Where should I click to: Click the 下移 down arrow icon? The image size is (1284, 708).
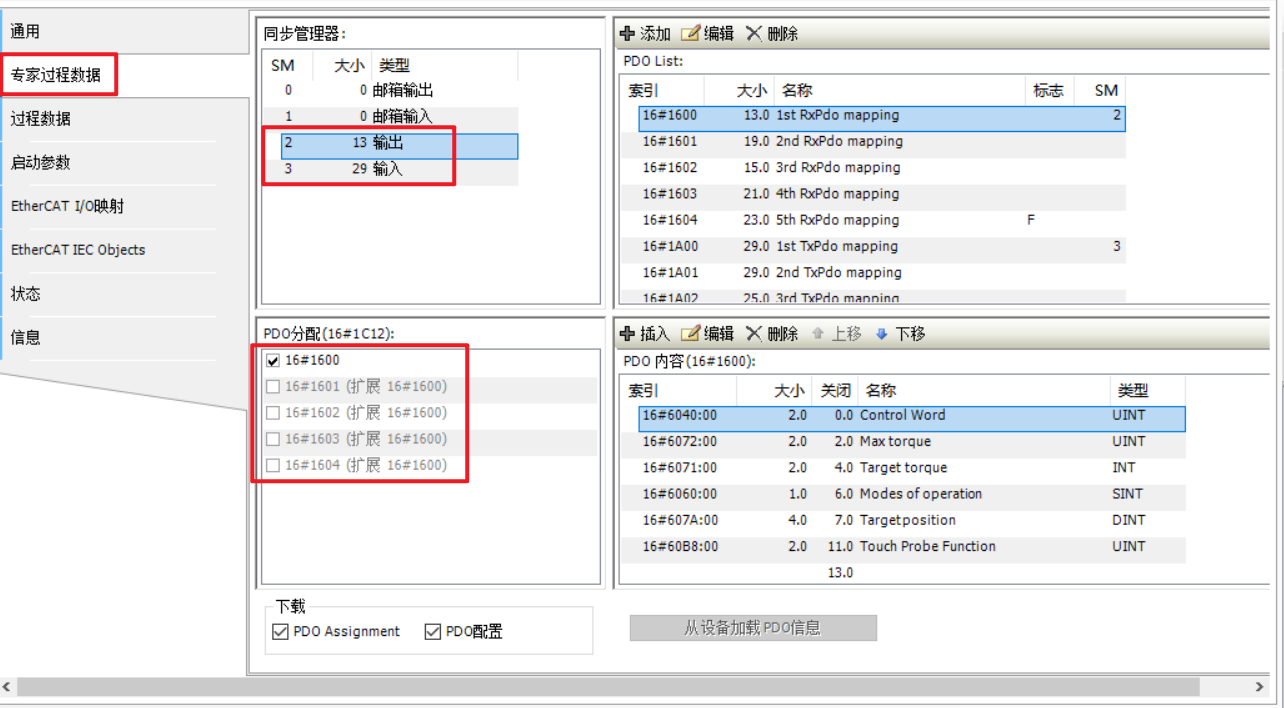881,334
